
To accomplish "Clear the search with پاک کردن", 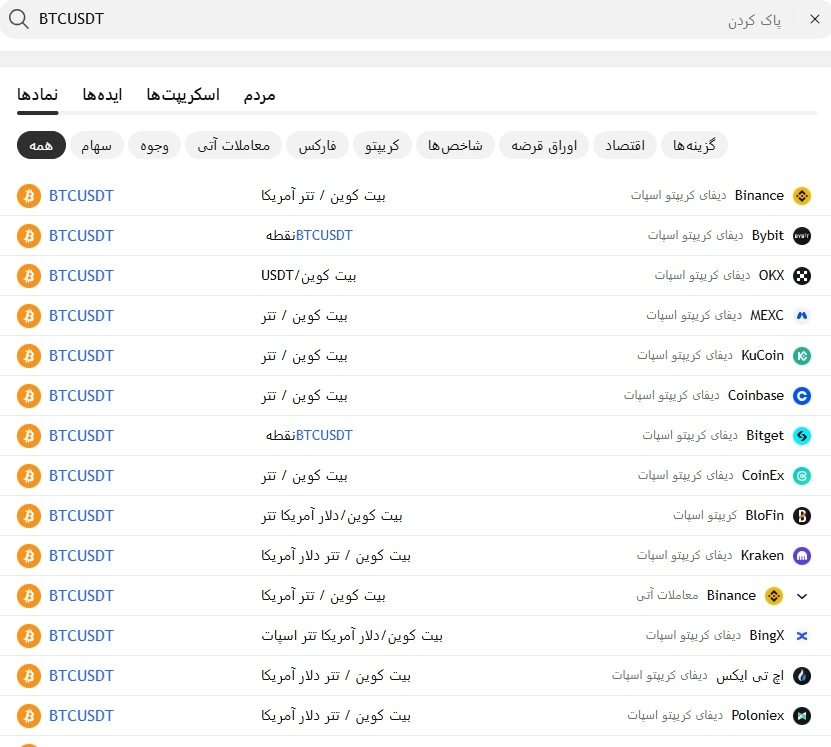I will coord(754,20).
